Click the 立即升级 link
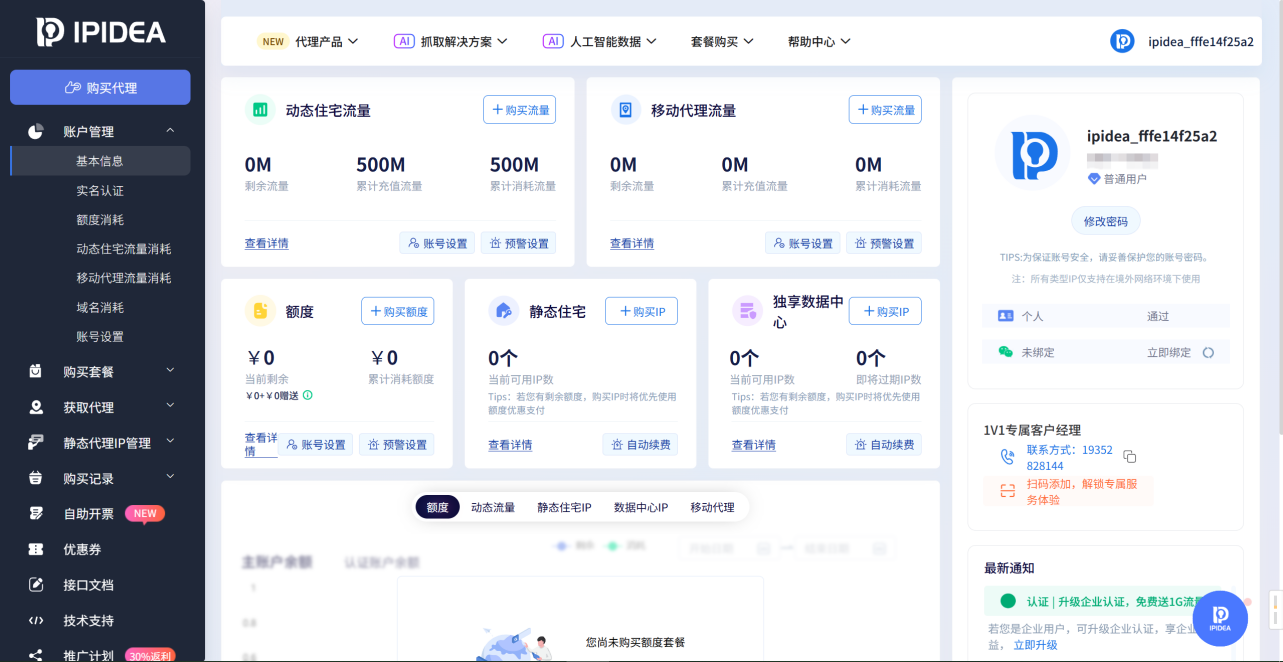The height and width of the screenshot is (662, 1283). coord(1035,645)
